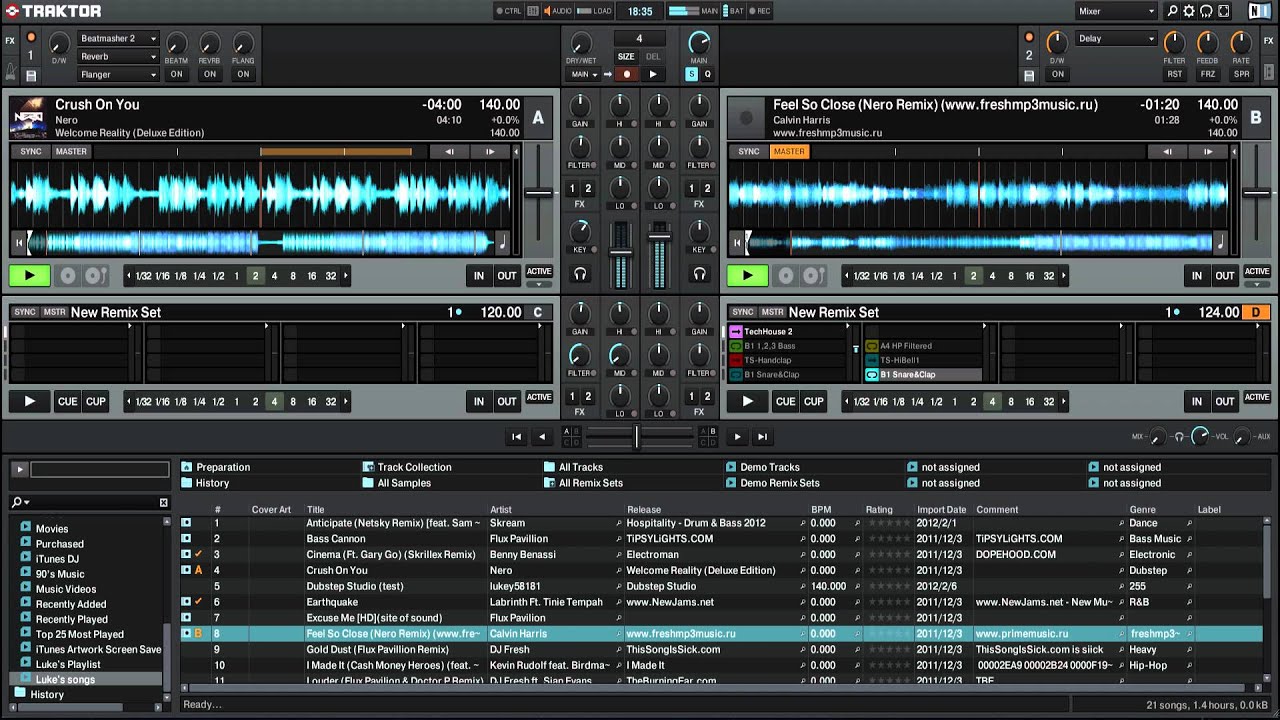The width and height of the screenshot is (1280, 720).
Task: Toggle FX unit 2 Delay ON button
Action: [x=1057, y=74]
